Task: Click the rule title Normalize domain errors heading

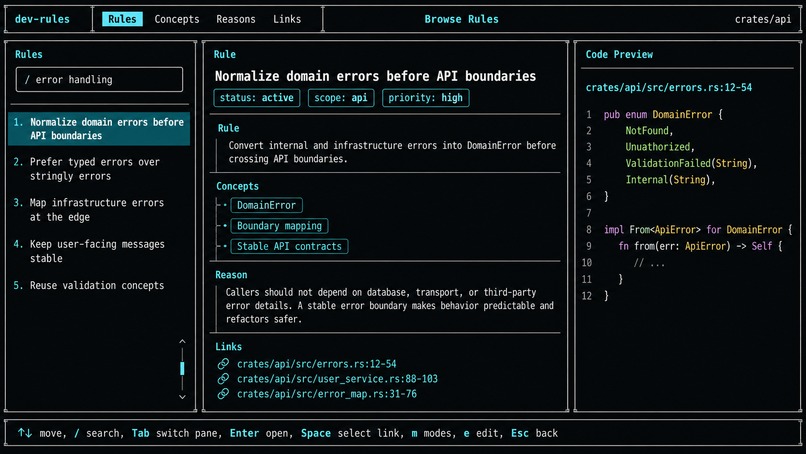Action: pyautogui.click(x=375, y=76)
